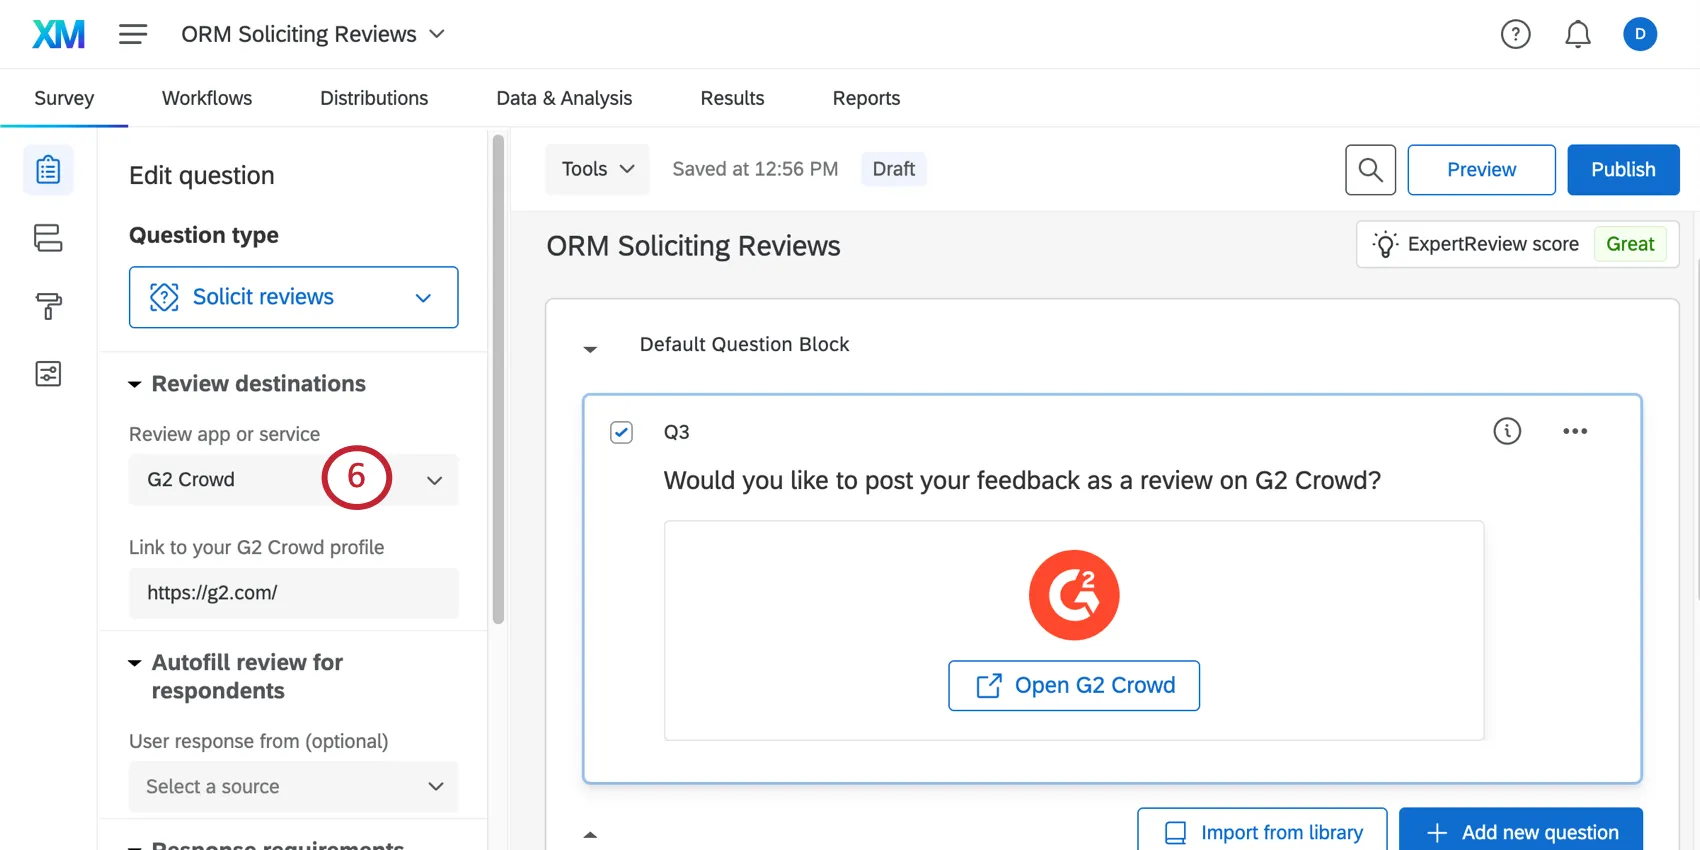Click the survey title ORM Soliciting Reviews
Viewport: 1700px width, 850px height.
[693, 246]
